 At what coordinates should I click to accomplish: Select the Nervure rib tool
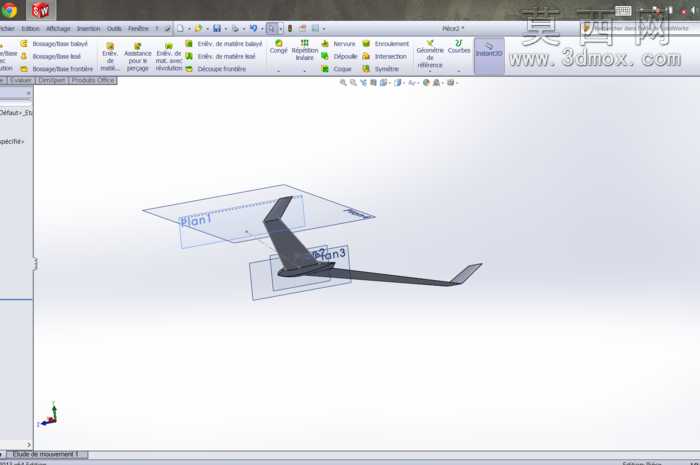coord(338,44)
